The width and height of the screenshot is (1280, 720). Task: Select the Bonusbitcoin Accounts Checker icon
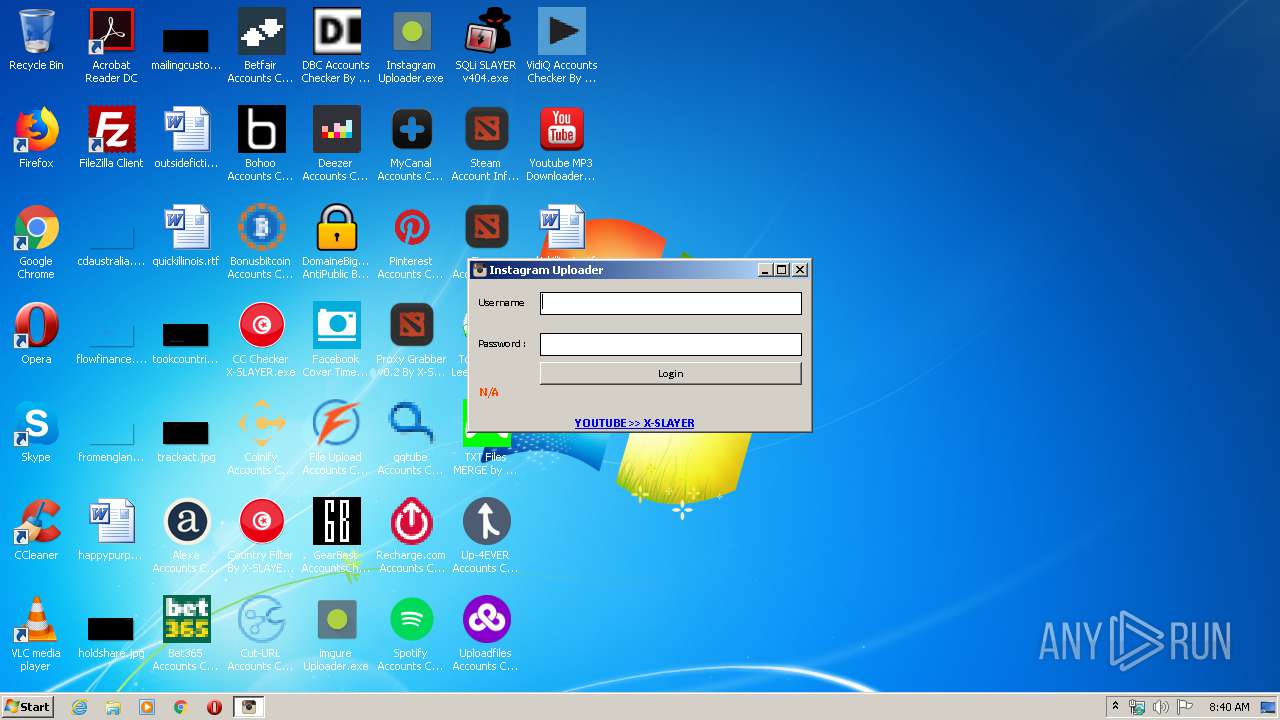[x=261, y=241]
